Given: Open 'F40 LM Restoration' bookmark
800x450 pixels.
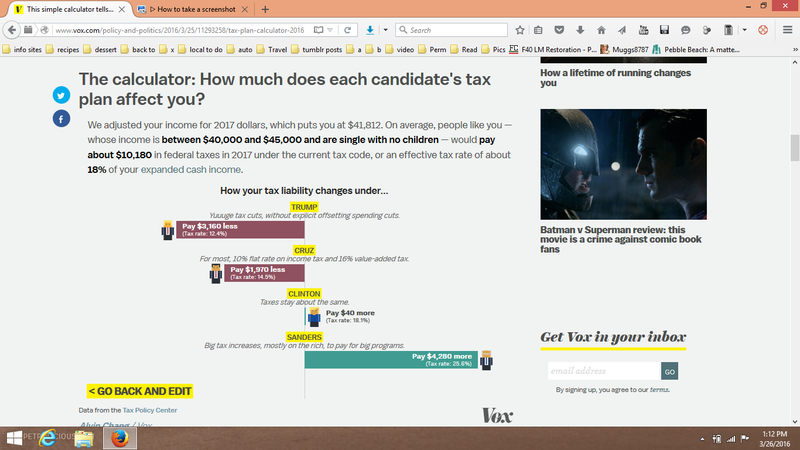Looking at the screenshot, I should coord(553,49).
